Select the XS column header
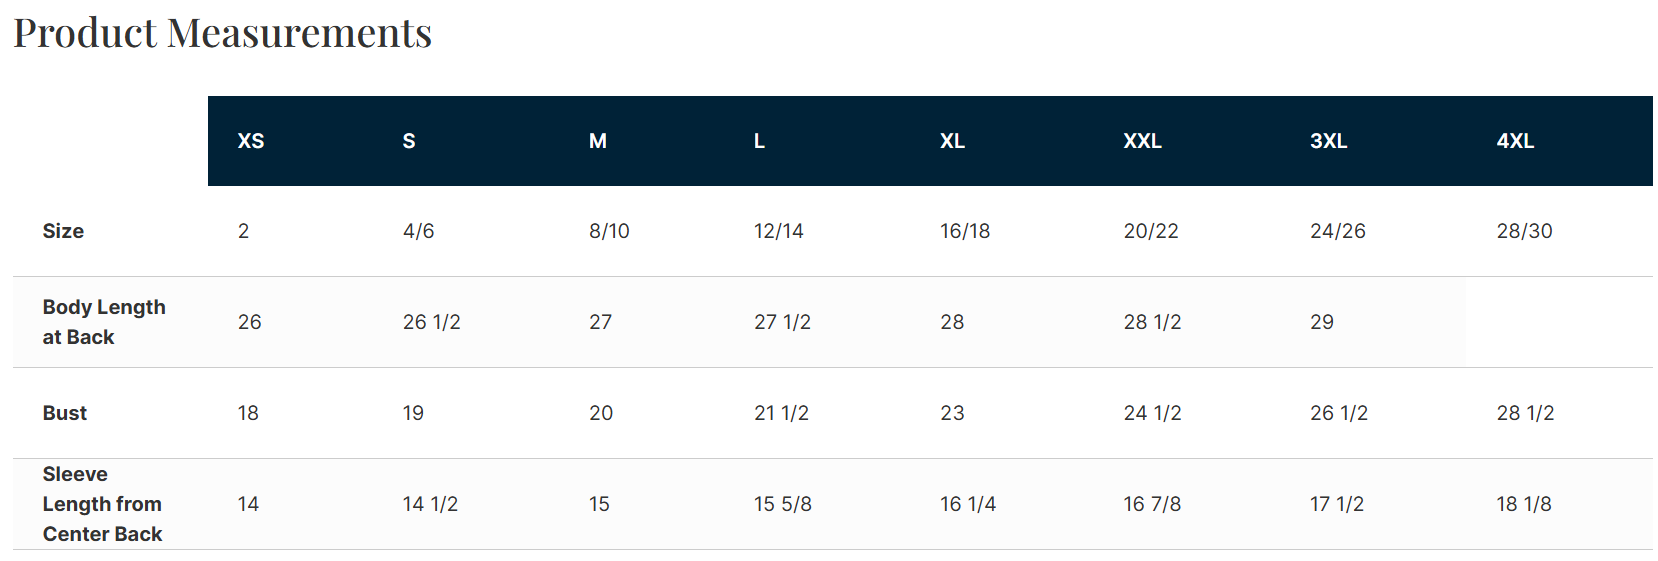Screen dimensions: 1658x561 (x=251, y=141)
